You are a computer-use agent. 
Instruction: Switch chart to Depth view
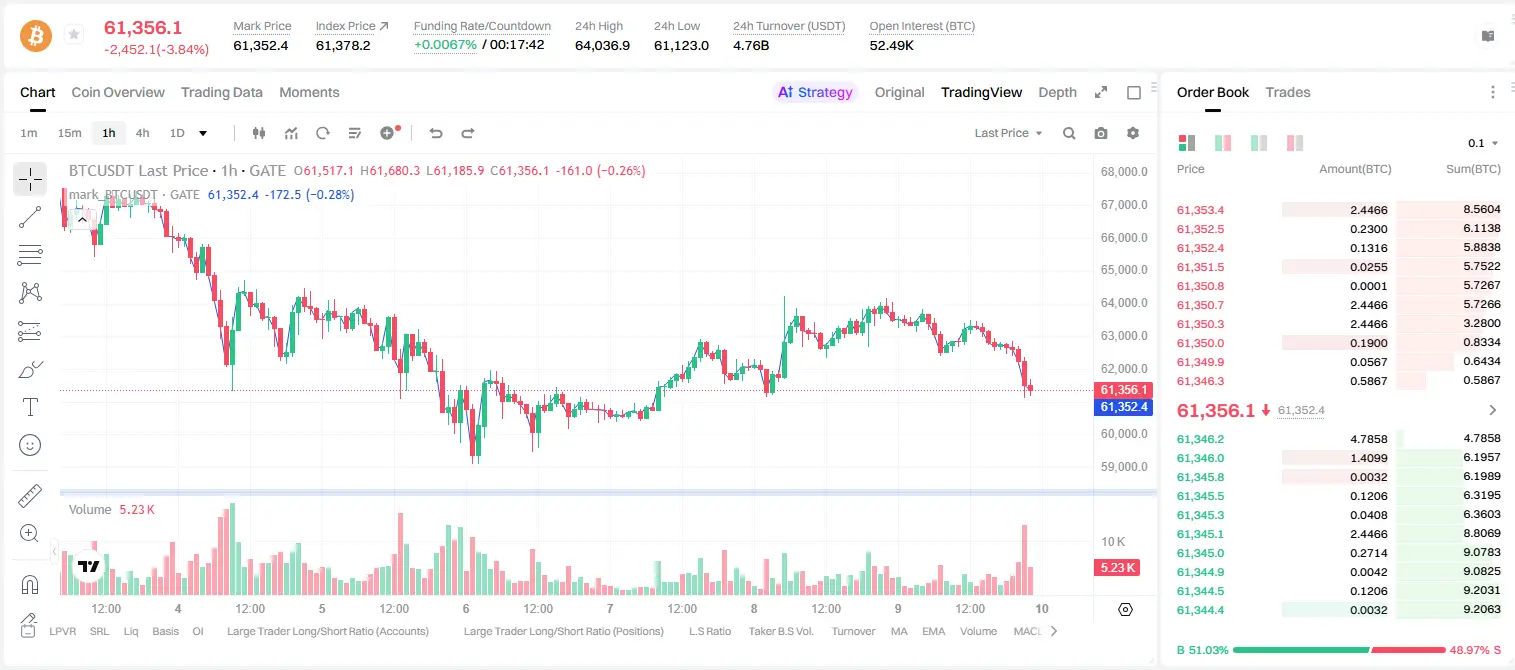(x=1057, y=92)
